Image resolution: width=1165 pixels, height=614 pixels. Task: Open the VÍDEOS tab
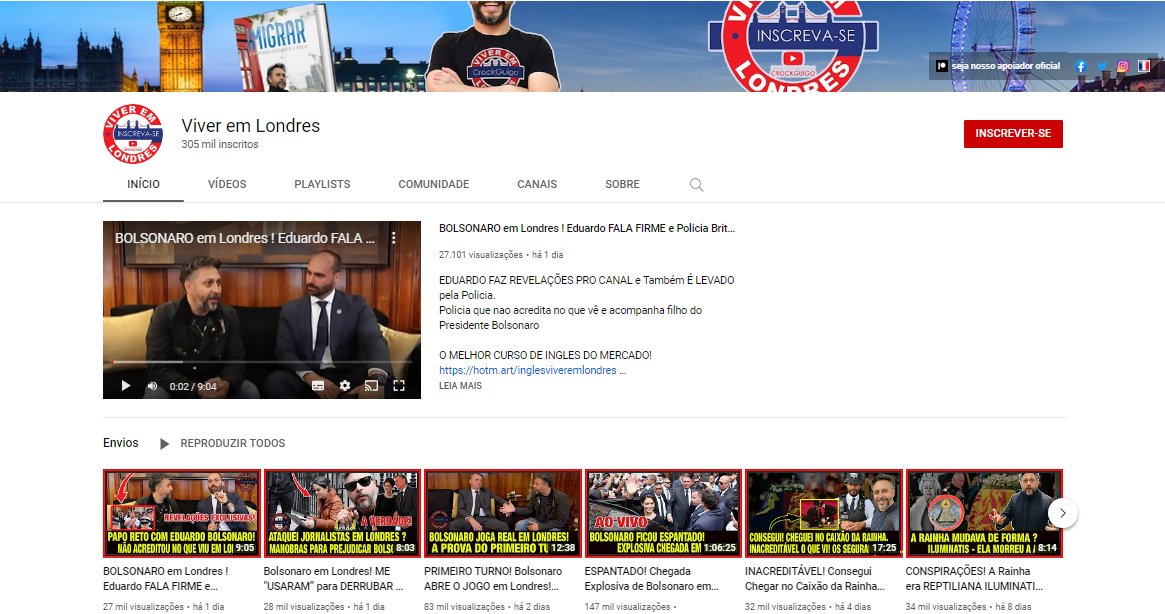tap(227, 184)
